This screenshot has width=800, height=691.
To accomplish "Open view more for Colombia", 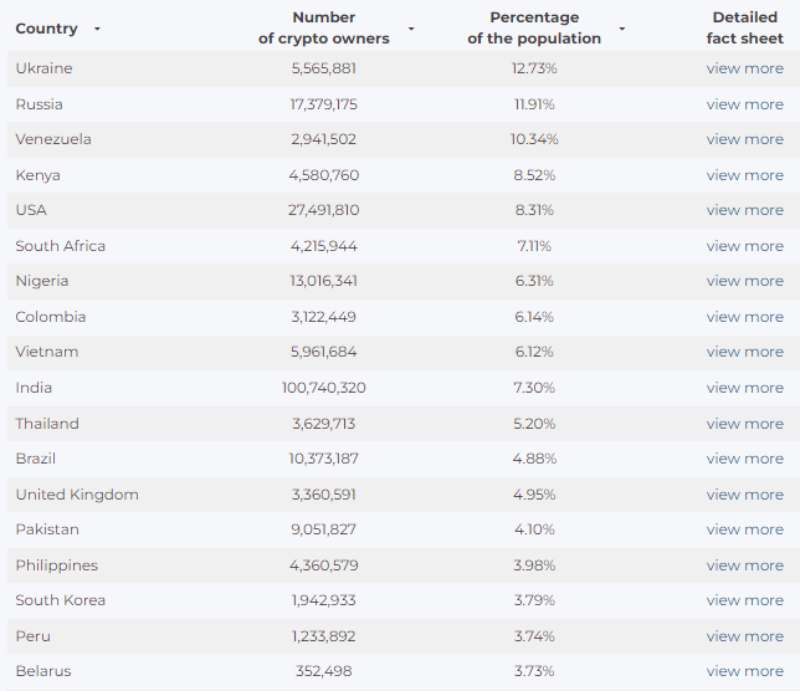I will (x=744, y=317).
